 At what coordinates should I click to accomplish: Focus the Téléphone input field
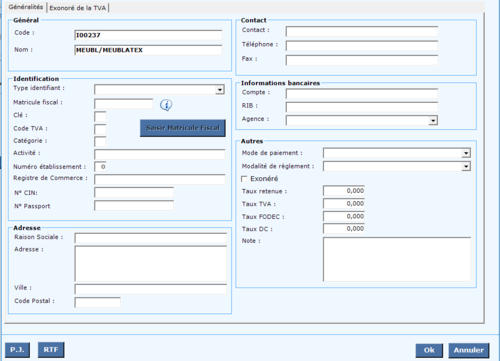(x=362, y=46)
